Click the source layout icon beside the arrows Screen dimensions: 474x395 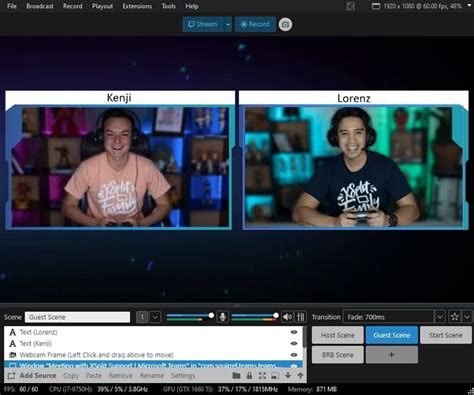275,376
